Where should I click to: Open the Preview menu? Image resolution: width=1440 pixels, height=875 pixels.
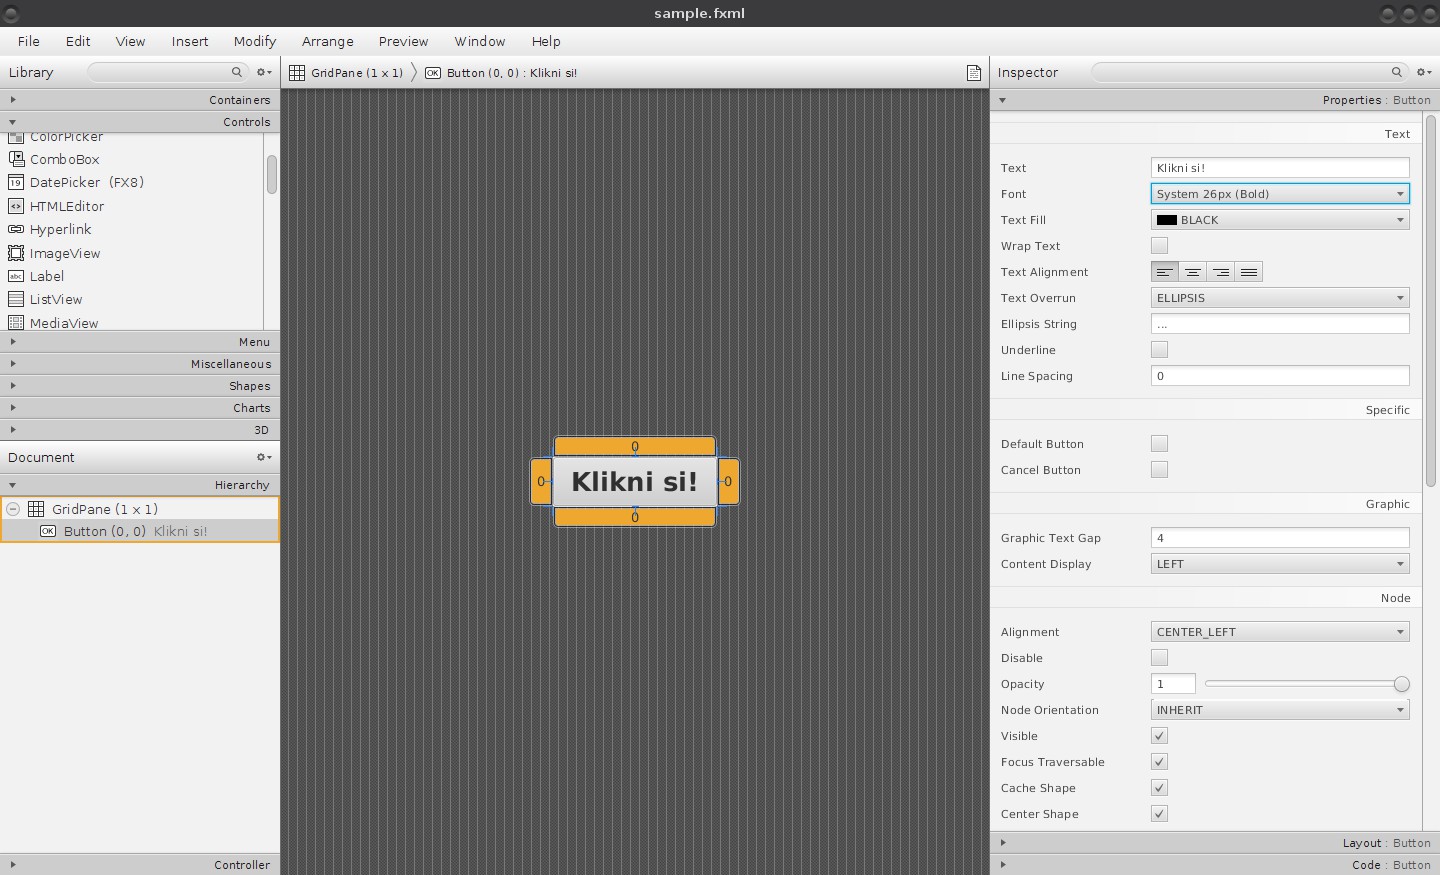click(403, 41)
